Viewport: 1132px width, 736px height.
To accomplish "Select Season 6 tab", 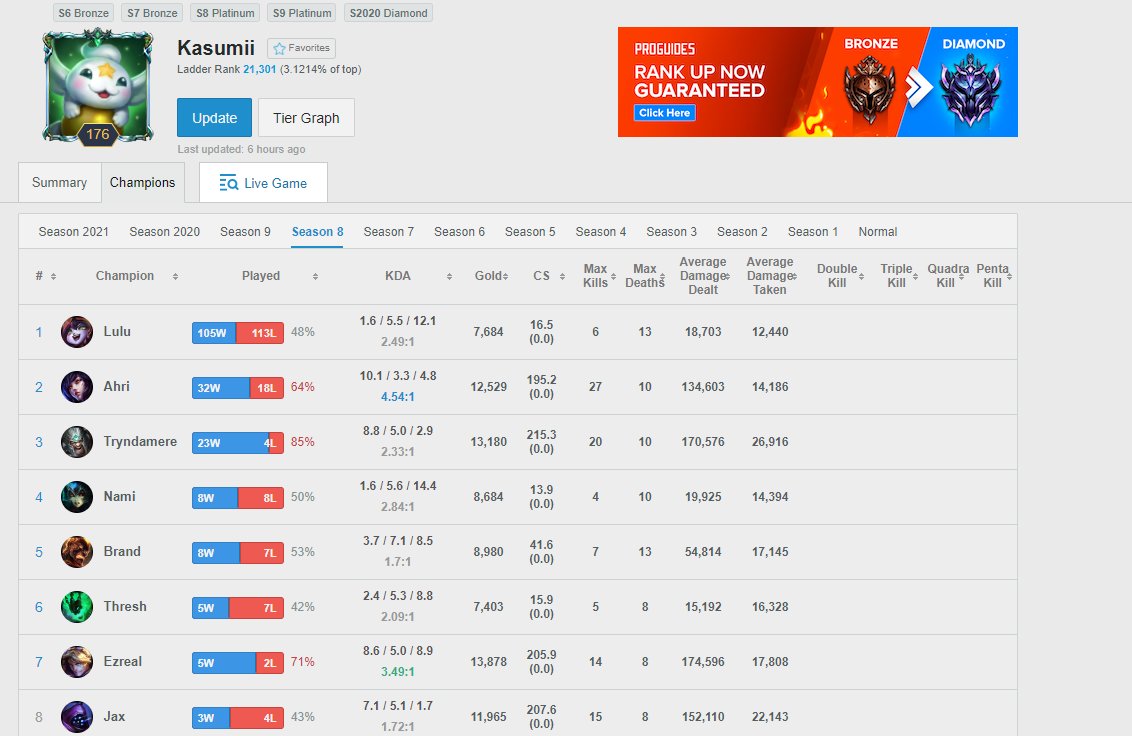I will (x=459, y=232).
